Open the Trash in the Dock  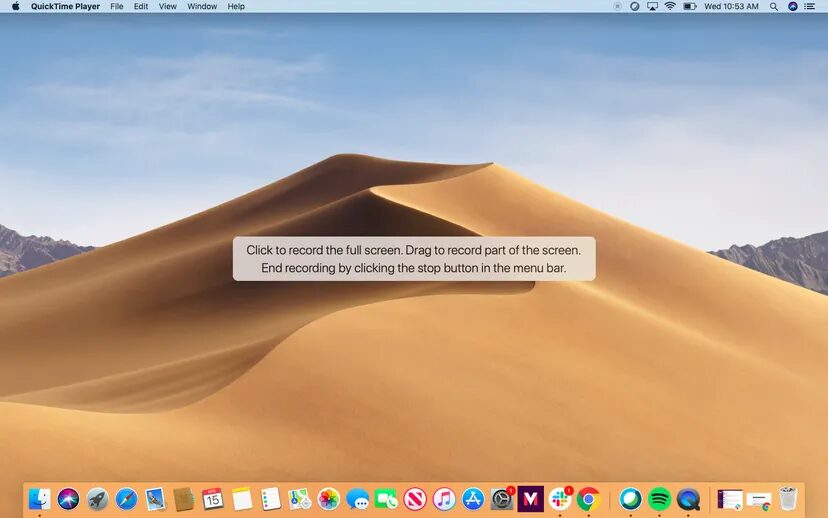tap(788, 498)
